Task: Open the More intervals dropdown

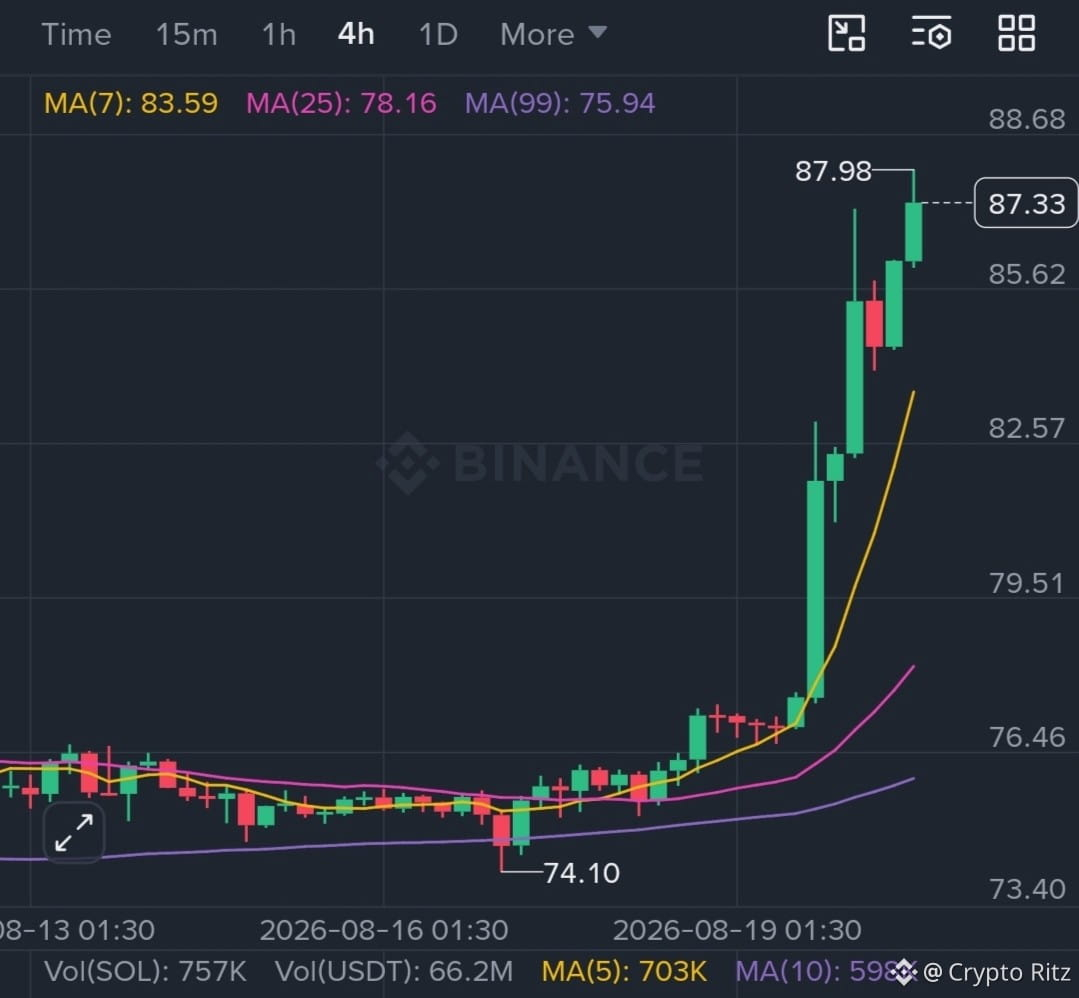Action: (553, 34)
